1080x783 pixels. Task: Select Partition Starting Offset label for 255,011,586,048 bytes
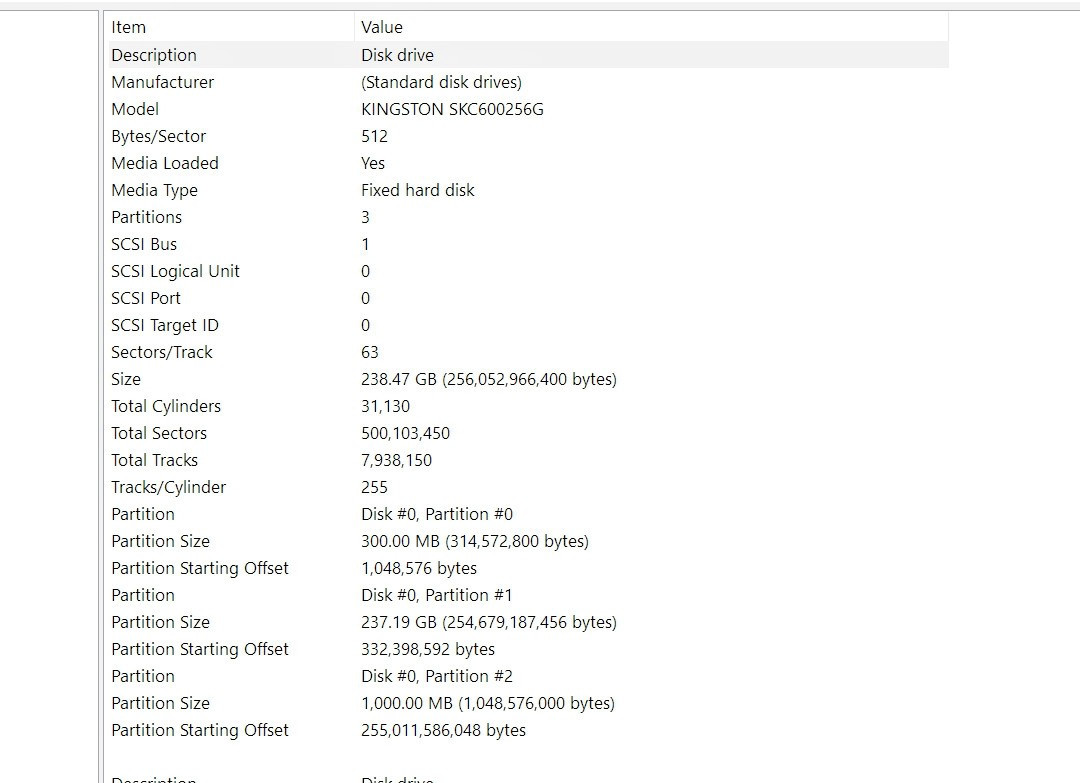coord(200,730)
